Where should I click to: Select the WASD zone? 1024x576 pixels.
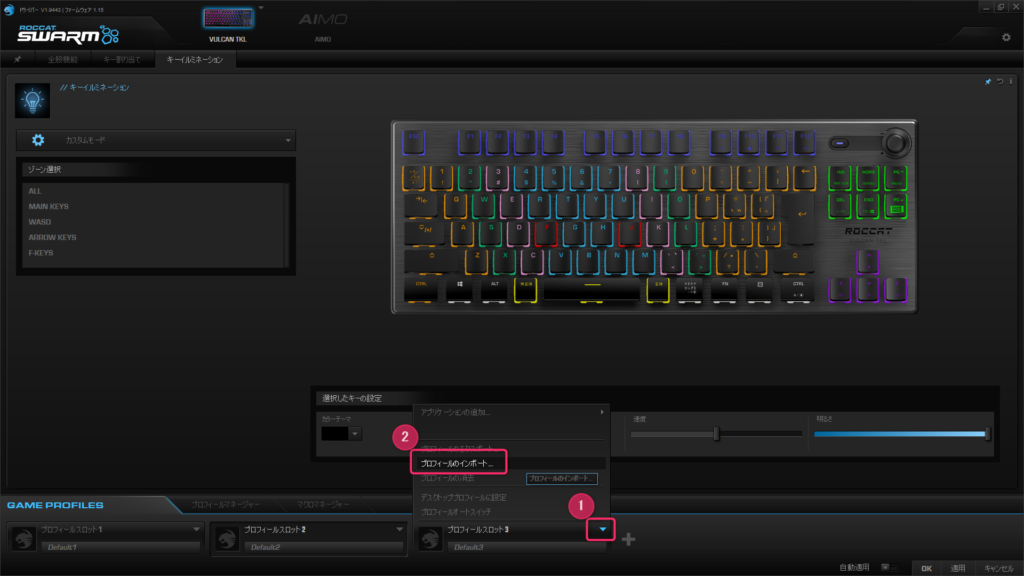pos(40,222)
